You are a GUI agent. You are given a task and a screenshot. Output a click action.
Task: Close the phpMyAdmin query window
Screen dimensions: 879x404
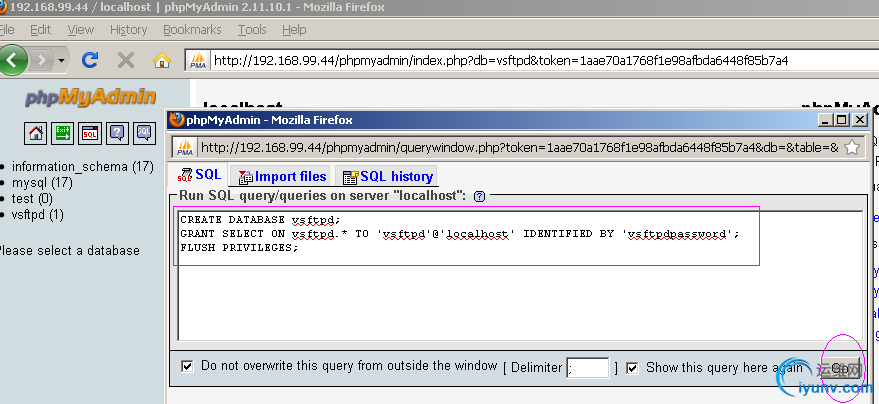point(859,120)
